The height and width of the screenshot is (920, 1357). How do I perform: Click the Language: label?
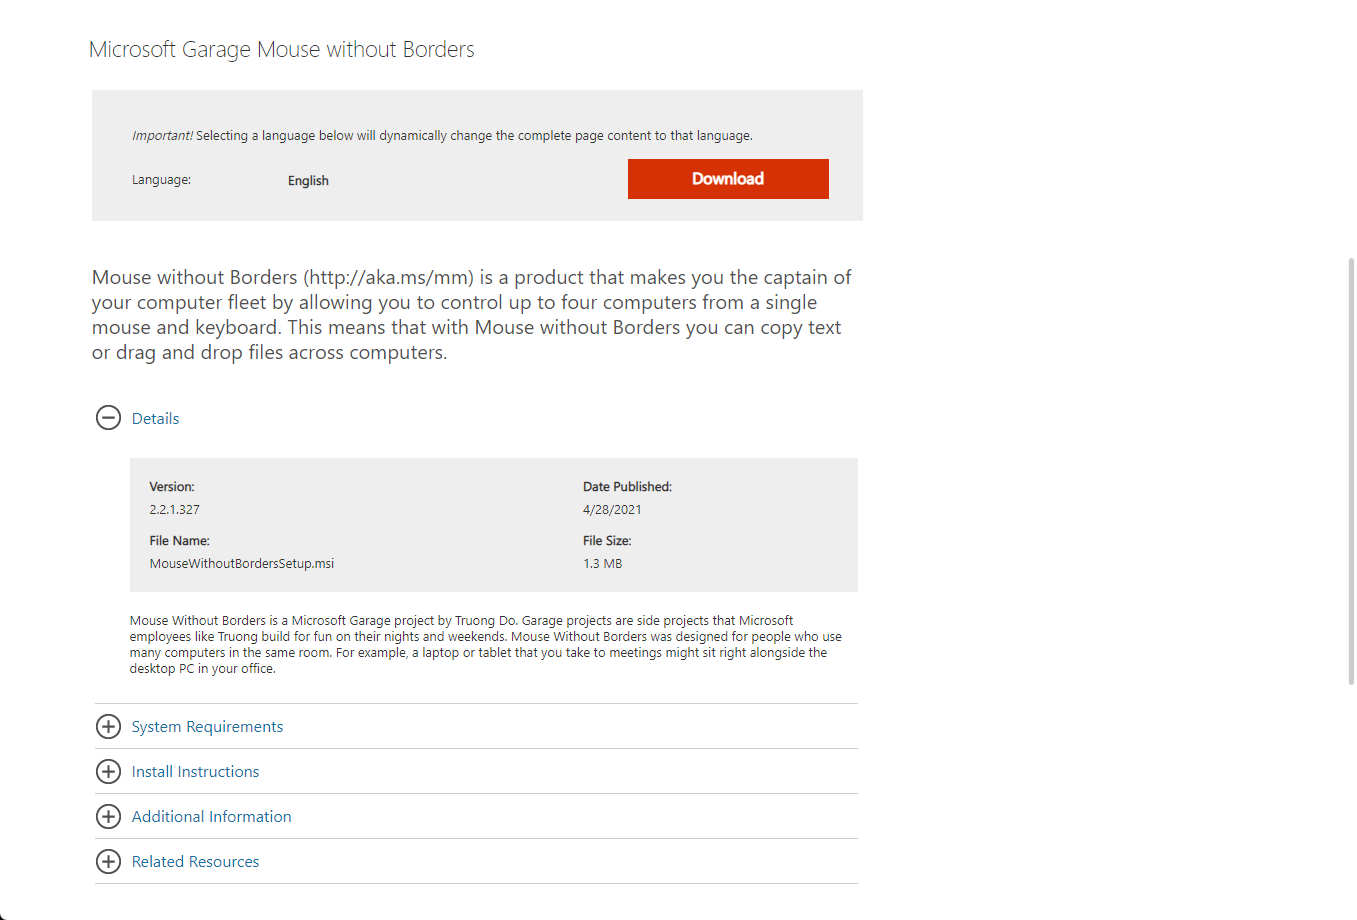(x=161, y=180)
